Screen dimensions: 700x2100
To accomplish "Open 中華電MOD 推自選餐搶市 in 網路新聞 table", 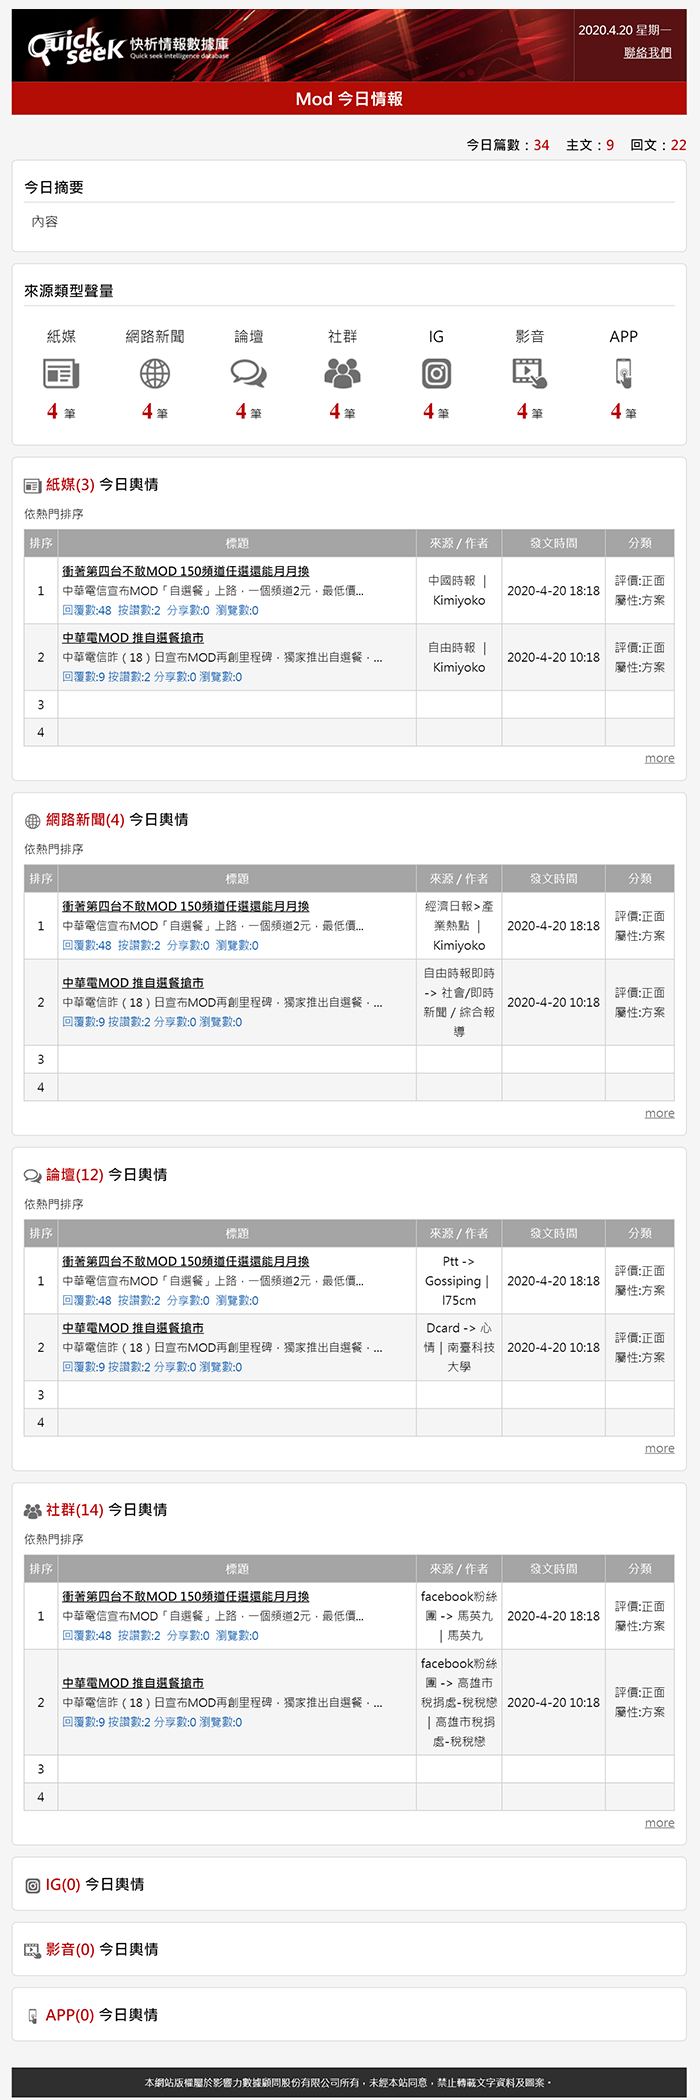I will click(x=133, y=983).
